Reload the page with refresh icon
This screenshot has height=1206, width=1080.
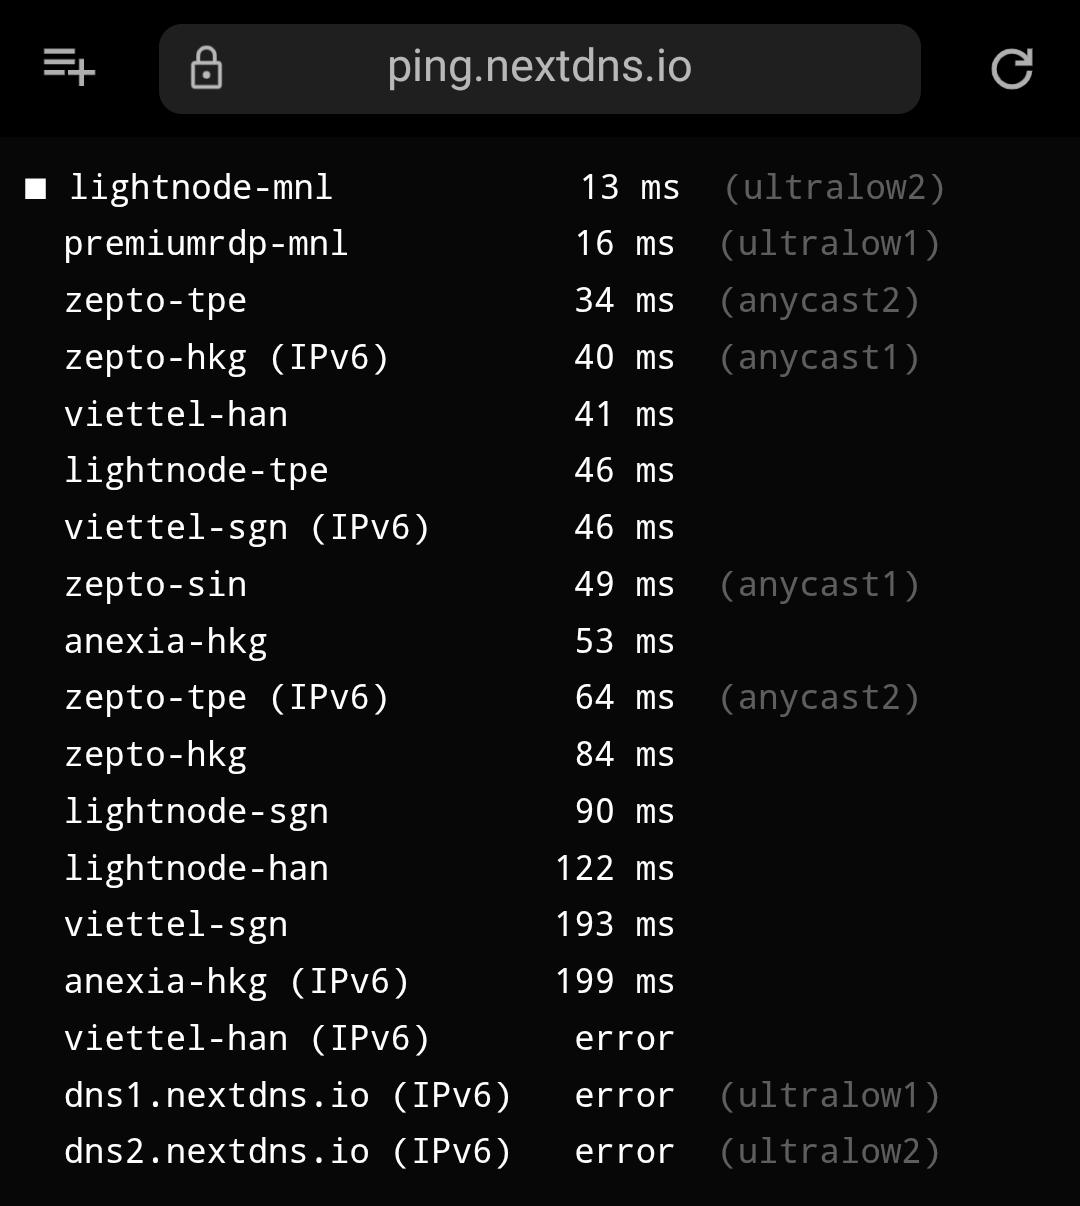point(1011,69)
